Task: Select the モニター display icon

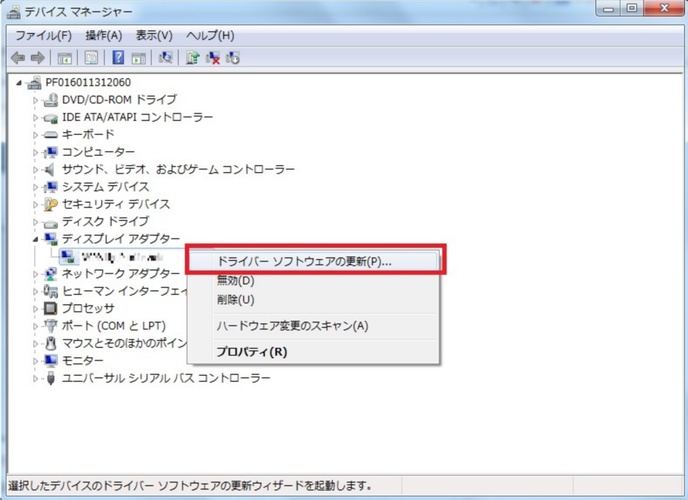Action: [x=50, y=361]
